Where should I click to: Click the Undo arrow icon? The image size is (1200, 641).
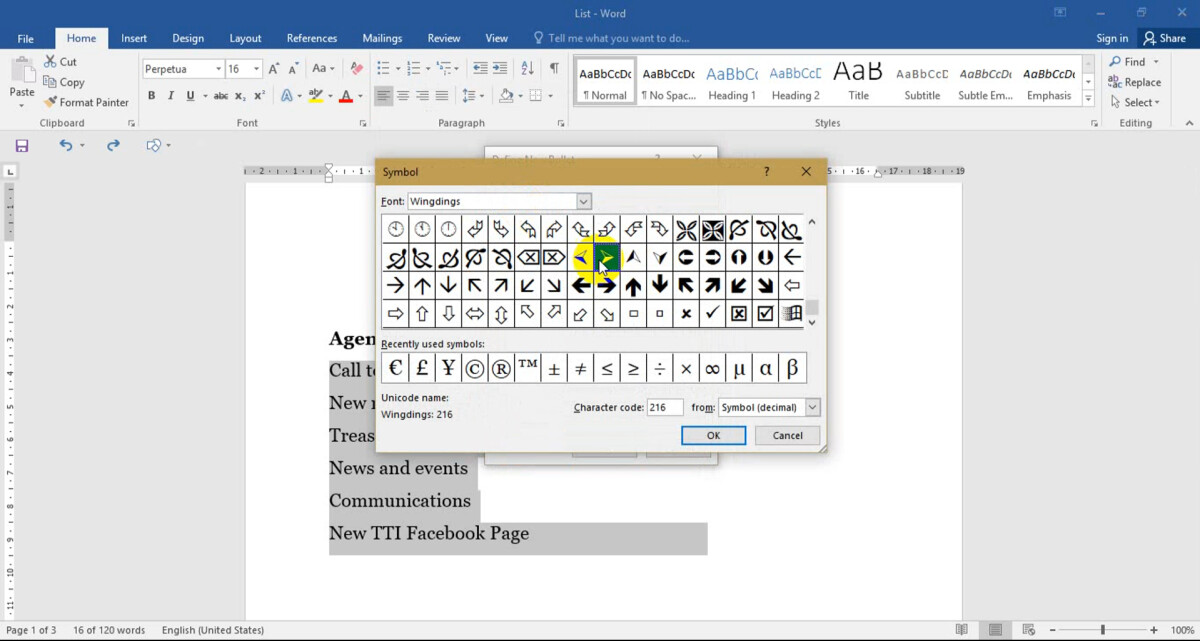65,145
